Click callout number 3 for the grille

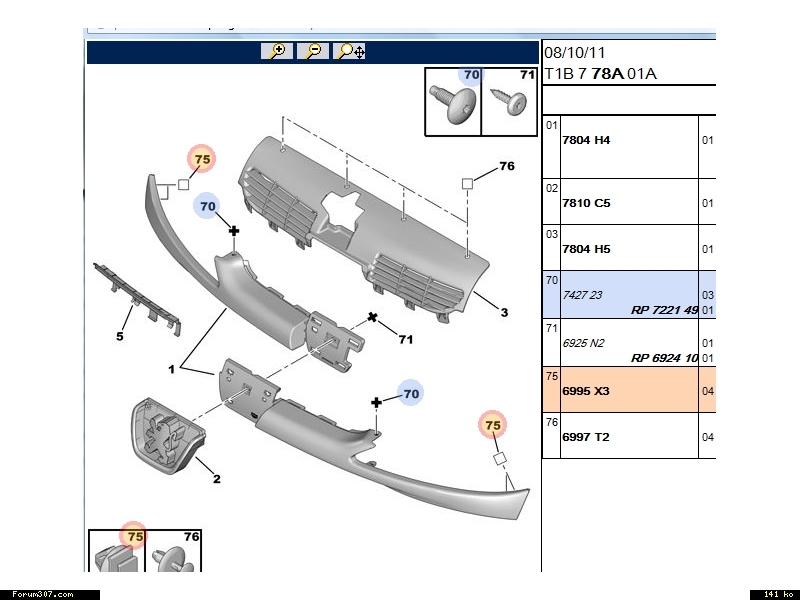[x=504, y=313]
